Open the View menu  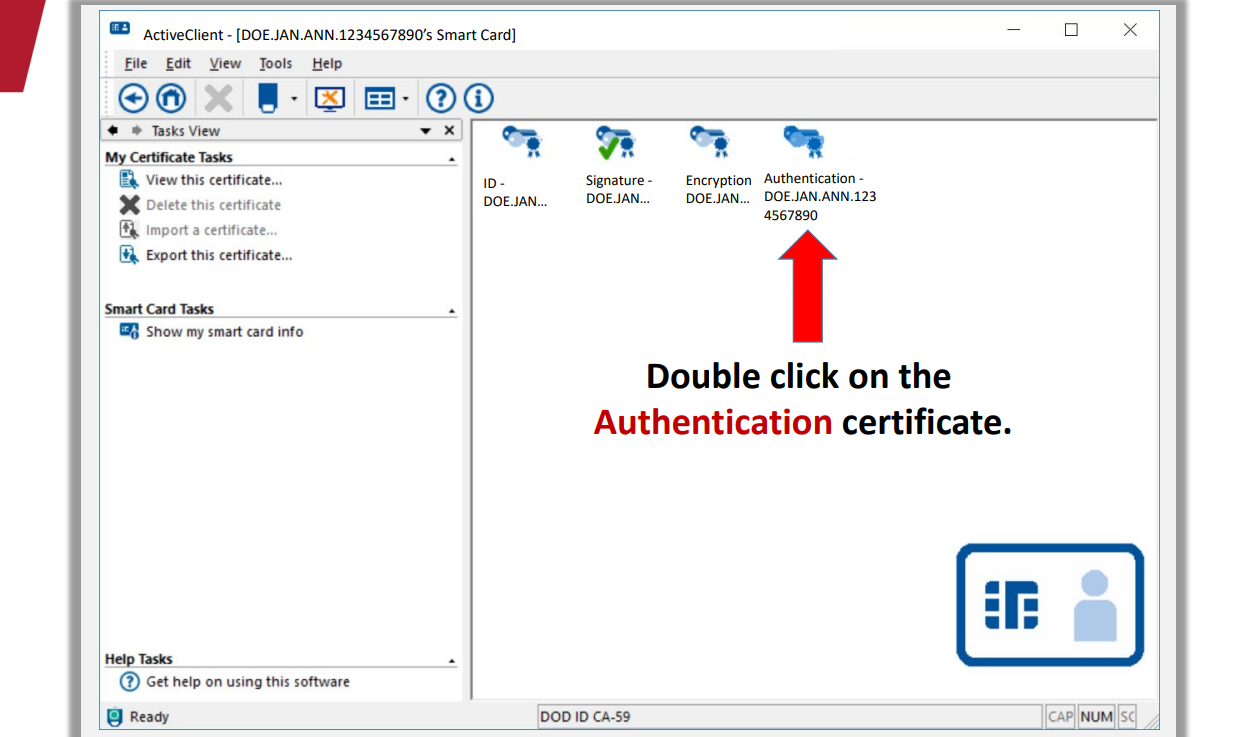225,63
